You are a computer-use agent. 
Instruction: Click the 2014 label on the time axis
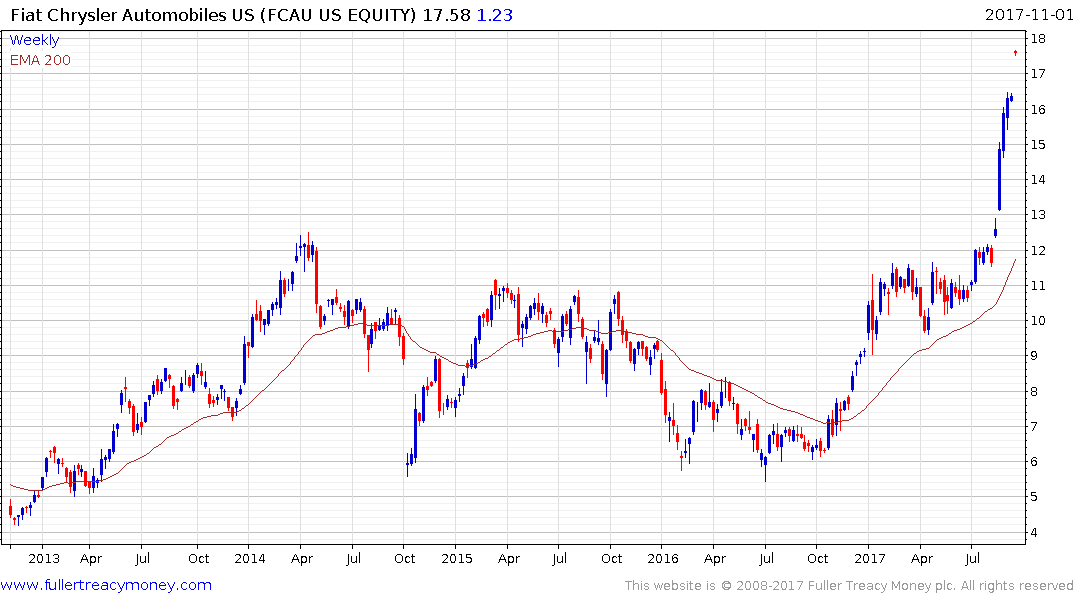250,558
